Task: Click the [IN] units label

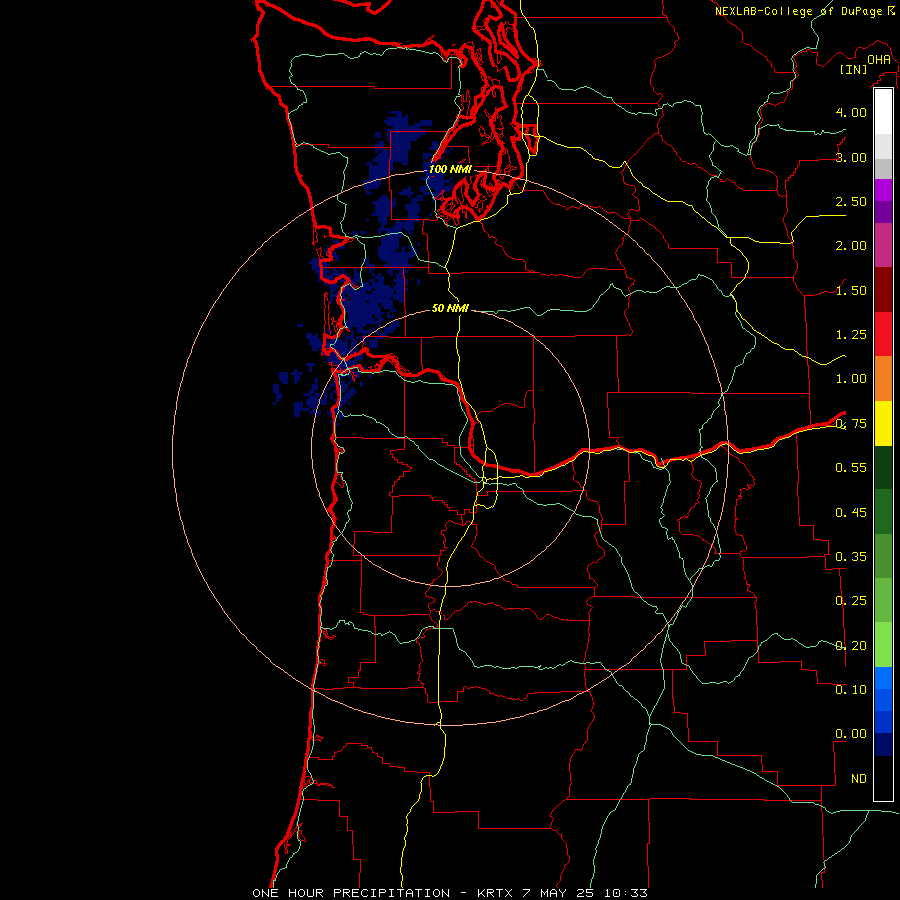Action: coord(854,69)
